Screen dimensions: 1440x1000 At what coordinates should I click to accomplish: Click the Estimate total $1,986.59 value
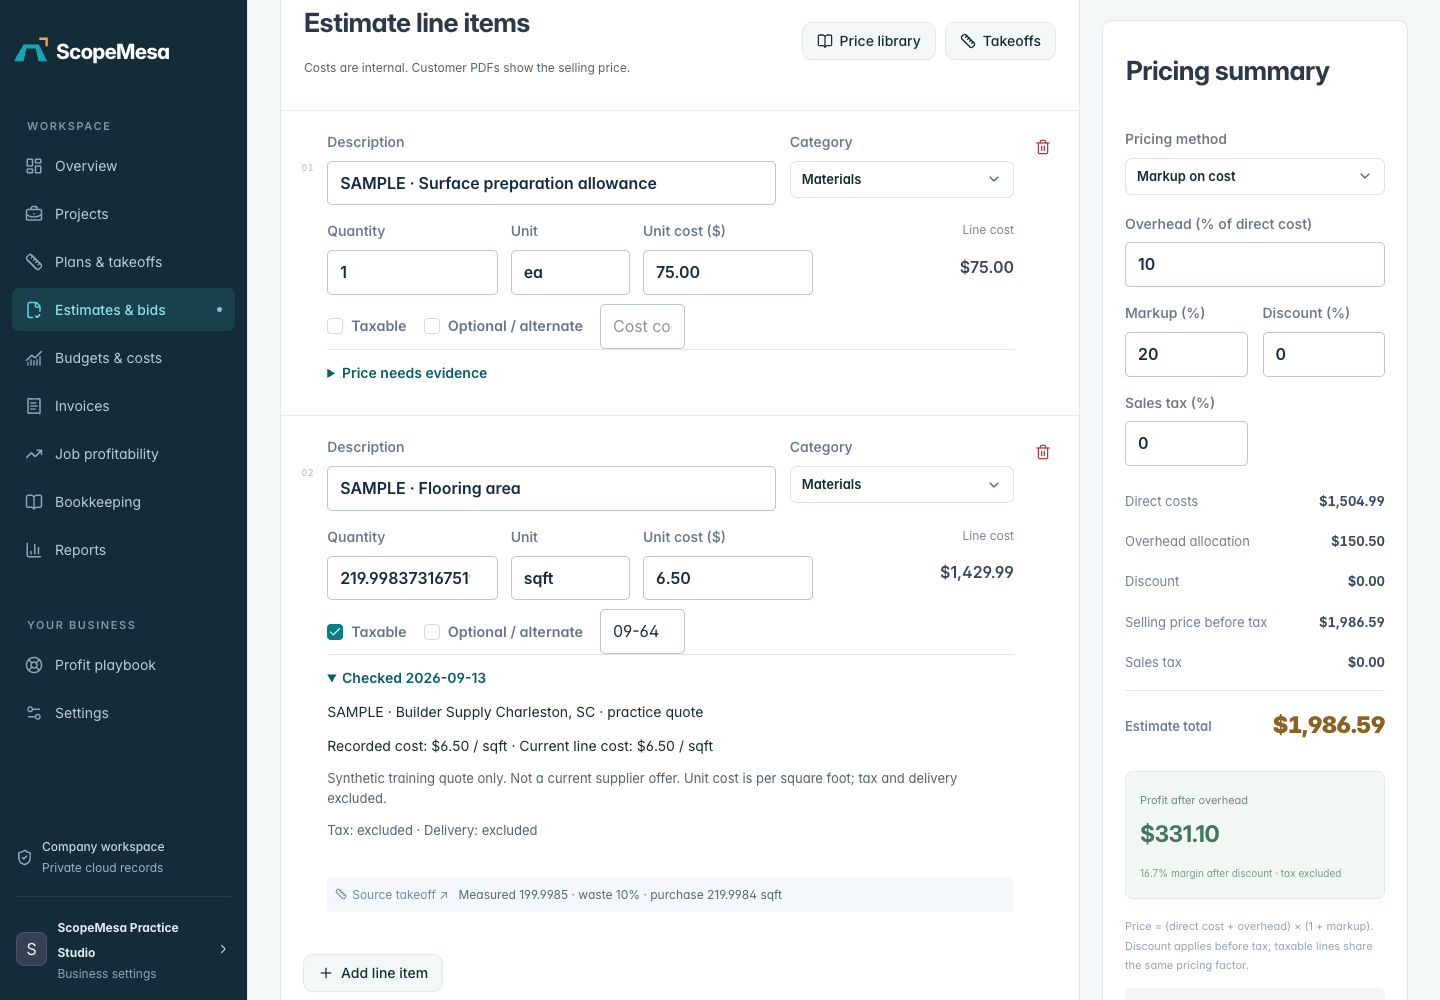[x=1328, y=725]
